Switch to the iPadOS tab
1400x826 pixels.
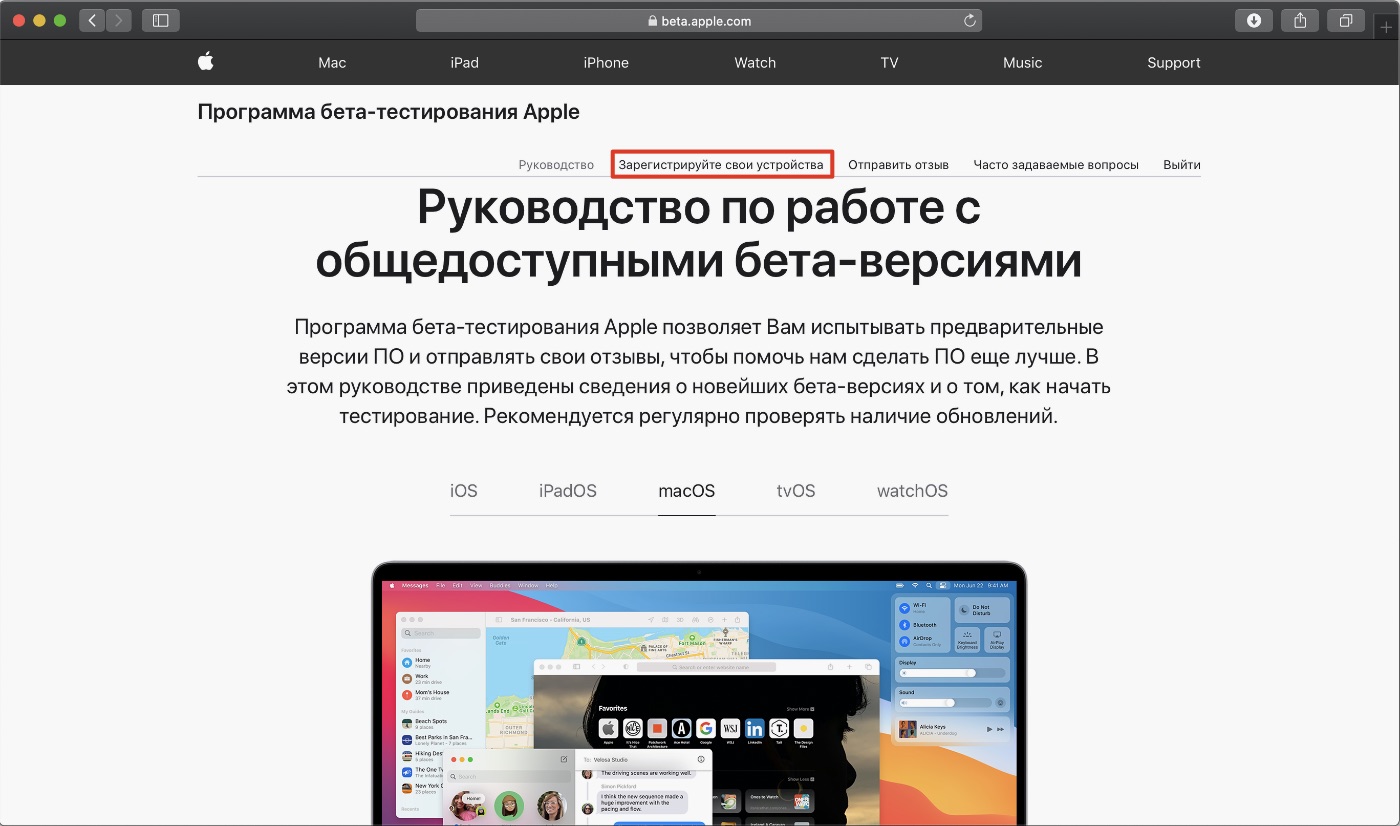568,491
